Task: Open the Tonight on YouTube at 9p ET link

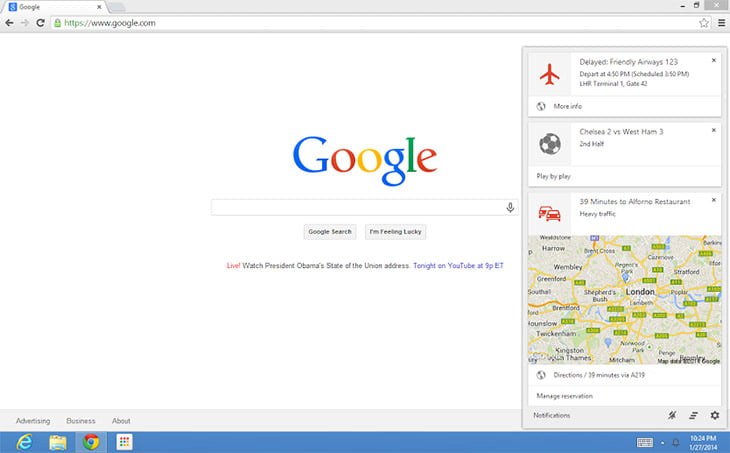Action: 458,265
